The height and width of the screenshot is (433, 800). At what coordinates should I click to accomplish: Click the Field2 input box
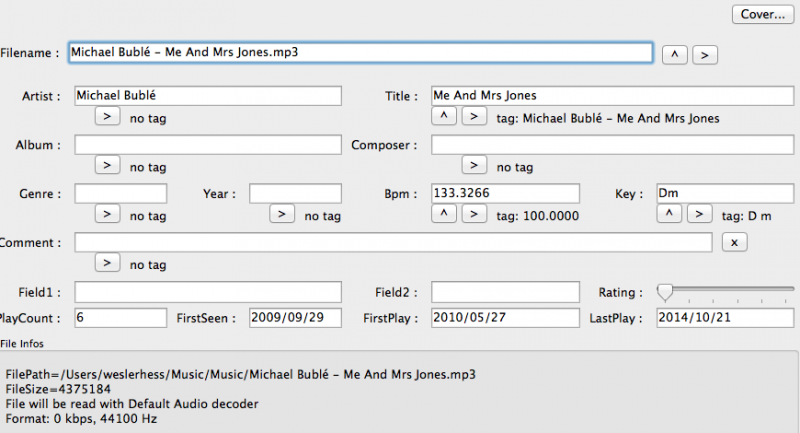505,292
